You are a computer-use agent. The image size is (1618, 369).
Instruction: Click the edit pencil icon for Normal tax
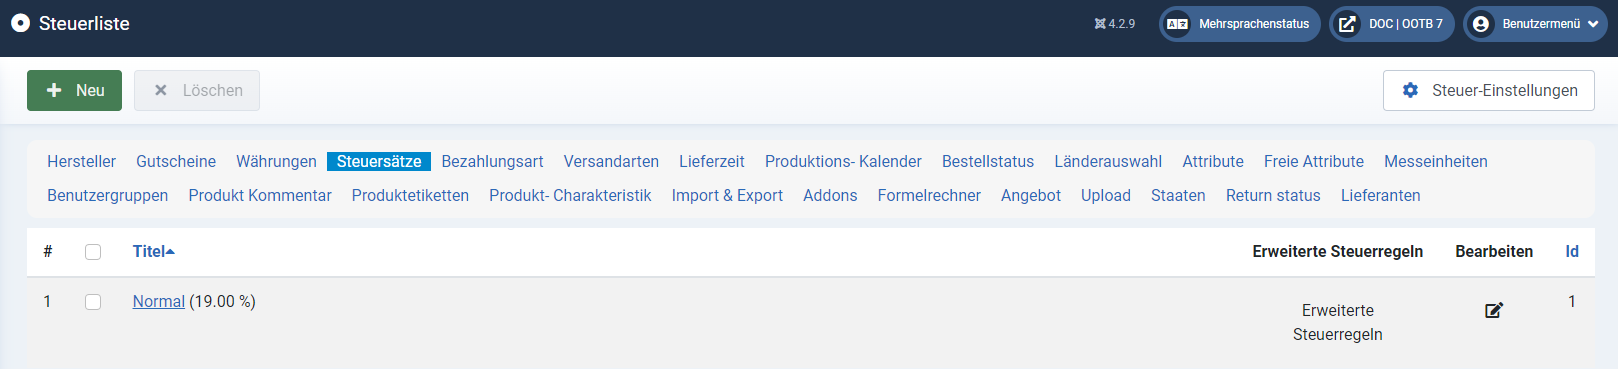pos(1494,310)
